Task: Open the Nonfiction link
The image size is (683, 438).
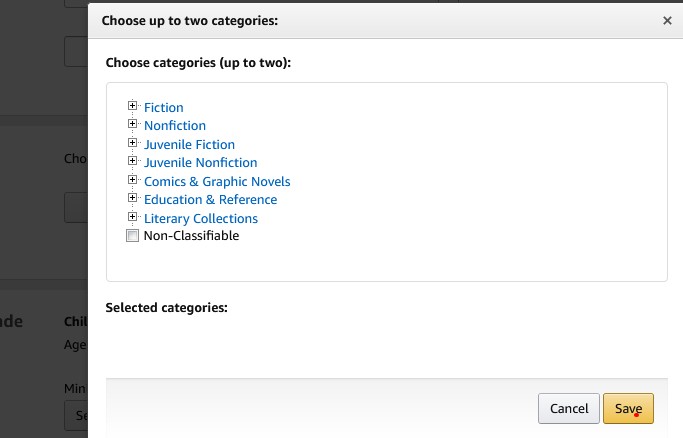Action: click(x=175, y=126)
